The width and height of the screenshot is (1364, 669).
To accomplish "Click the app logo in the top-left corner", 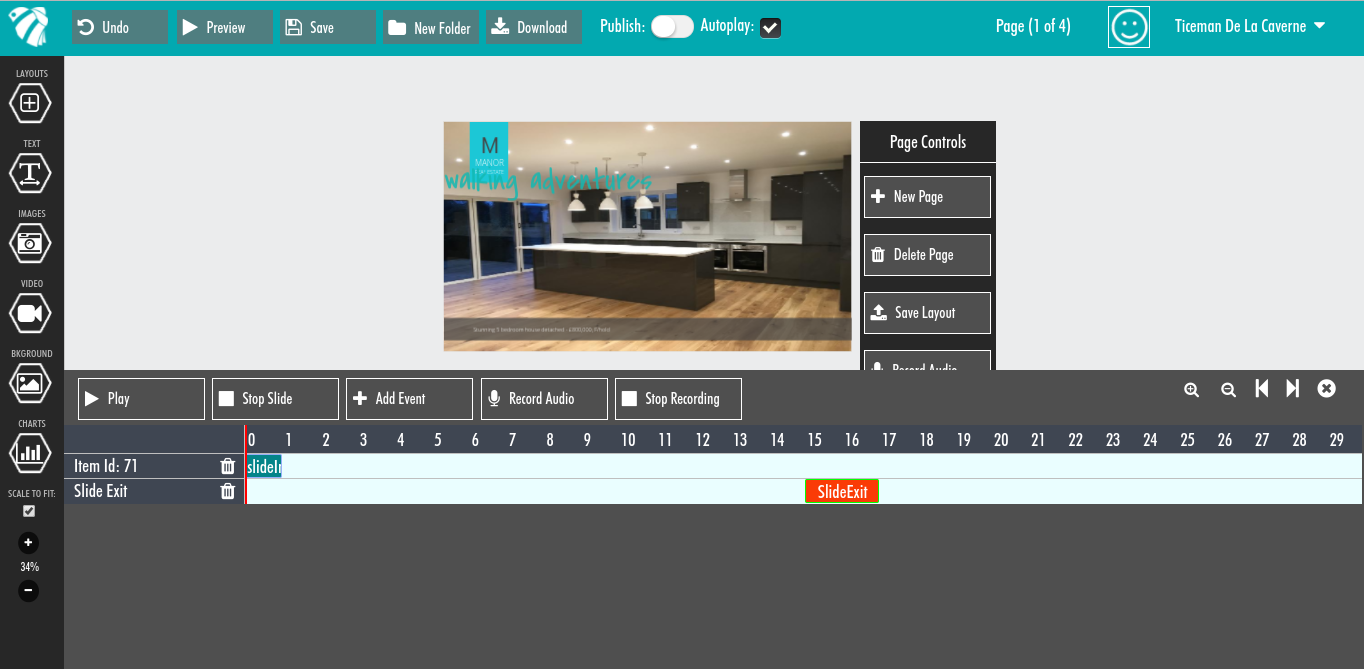I will coord(28,28).
